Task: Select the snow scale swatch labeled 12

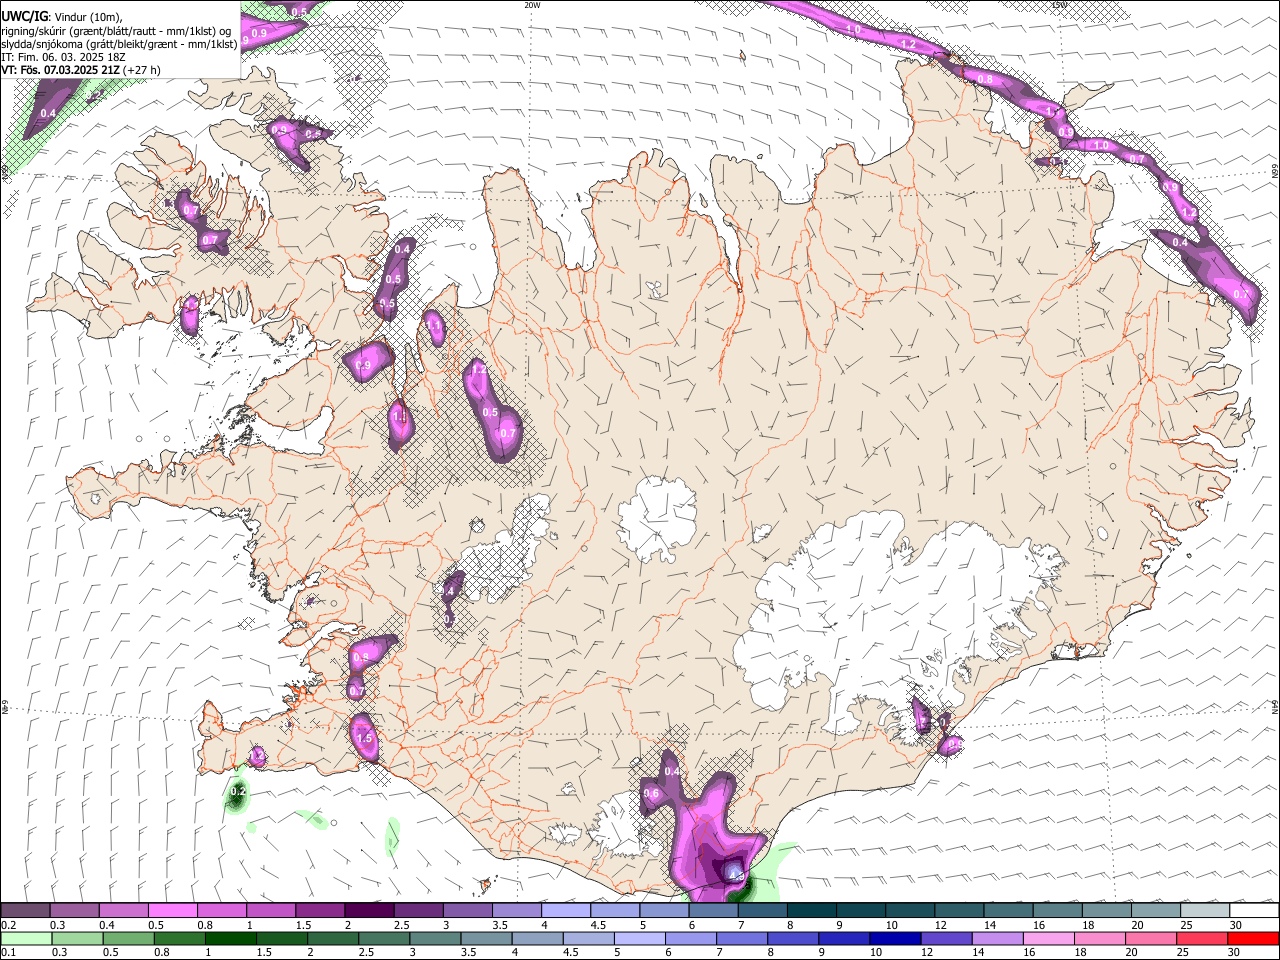Action: 960,911
